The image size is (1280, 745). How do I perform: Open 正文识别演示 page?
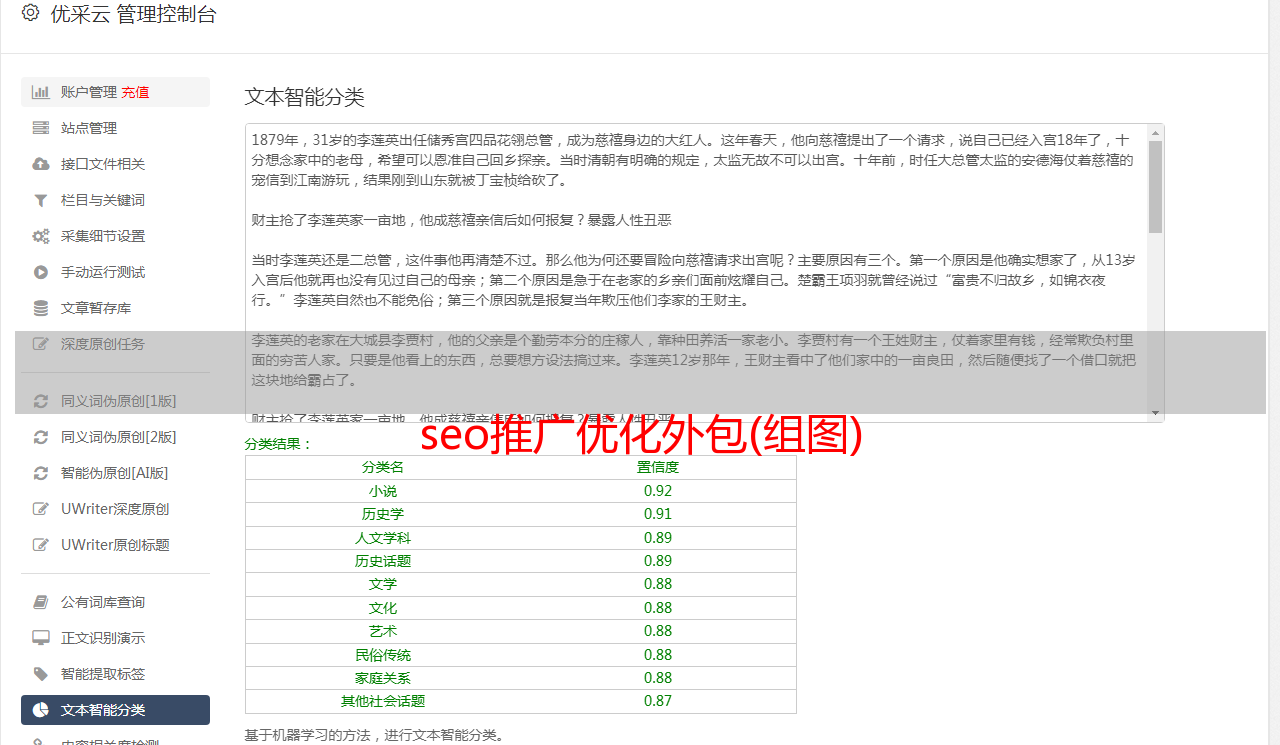(x=115, y=638)
